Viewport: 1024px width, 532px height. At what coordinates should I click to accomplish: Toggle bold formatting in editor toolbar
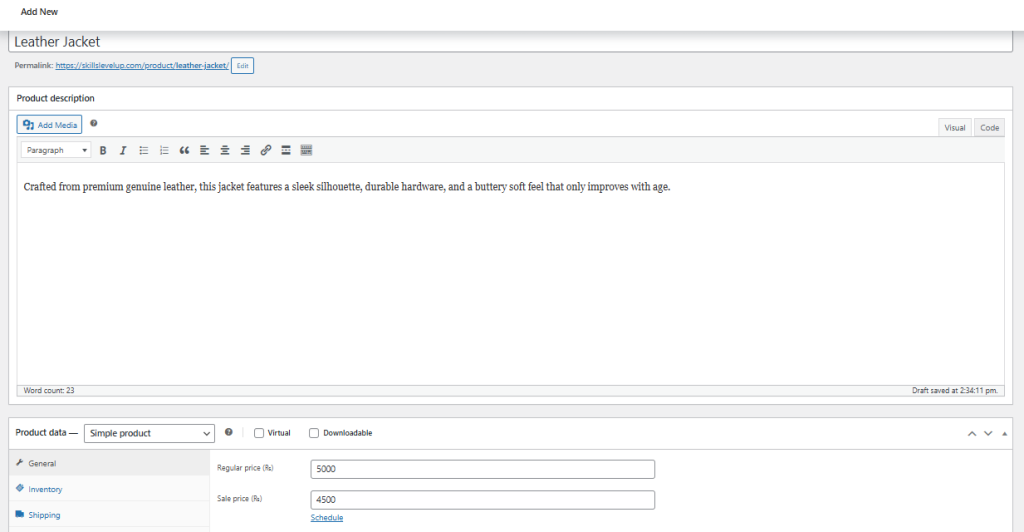click(x=102, y=150)
